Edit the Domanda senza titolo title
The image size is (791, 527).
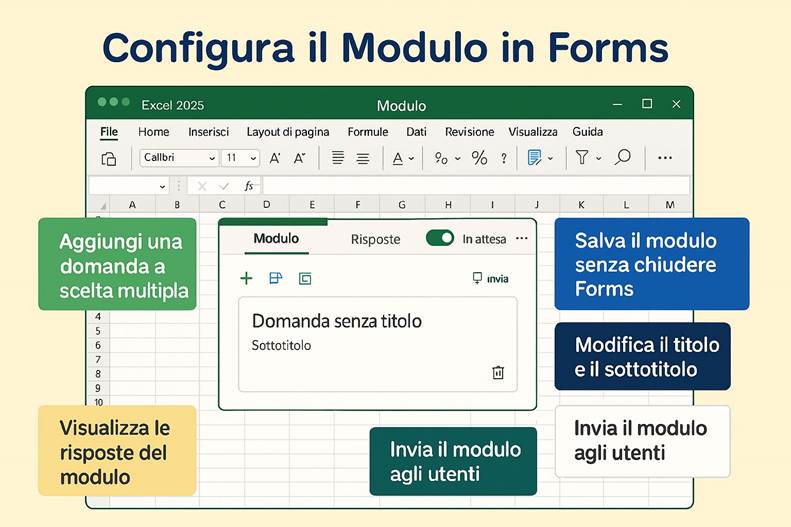[x=336, y=321]
